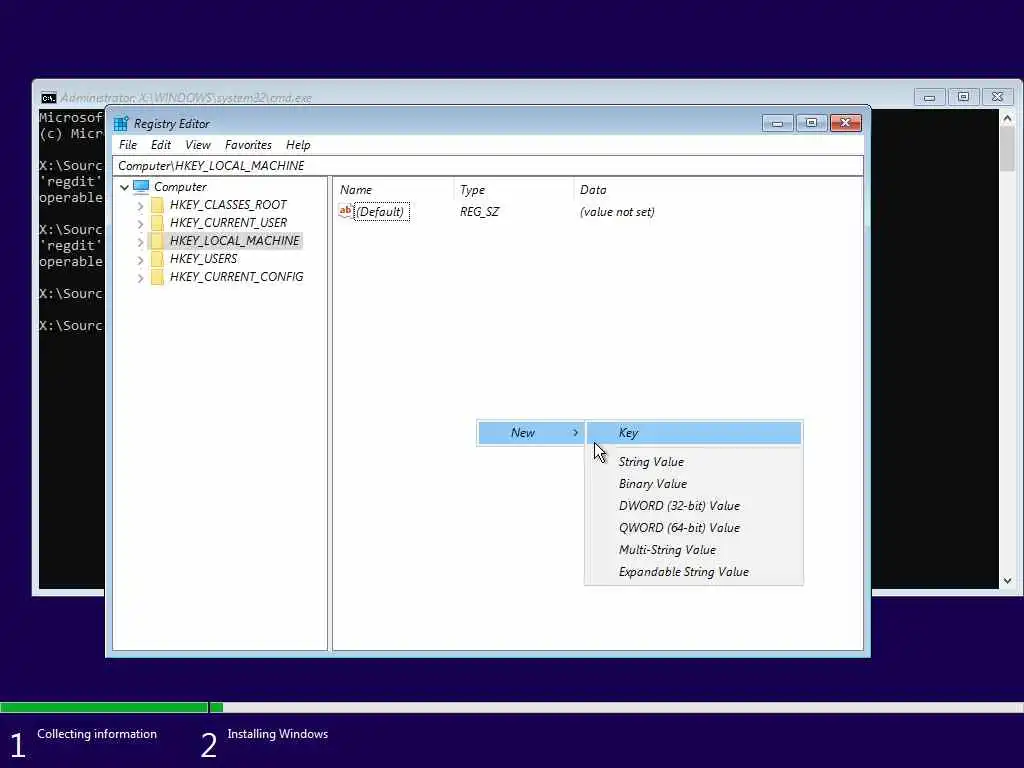
Task: Open the Favorites menu
Action: [248, 145]
